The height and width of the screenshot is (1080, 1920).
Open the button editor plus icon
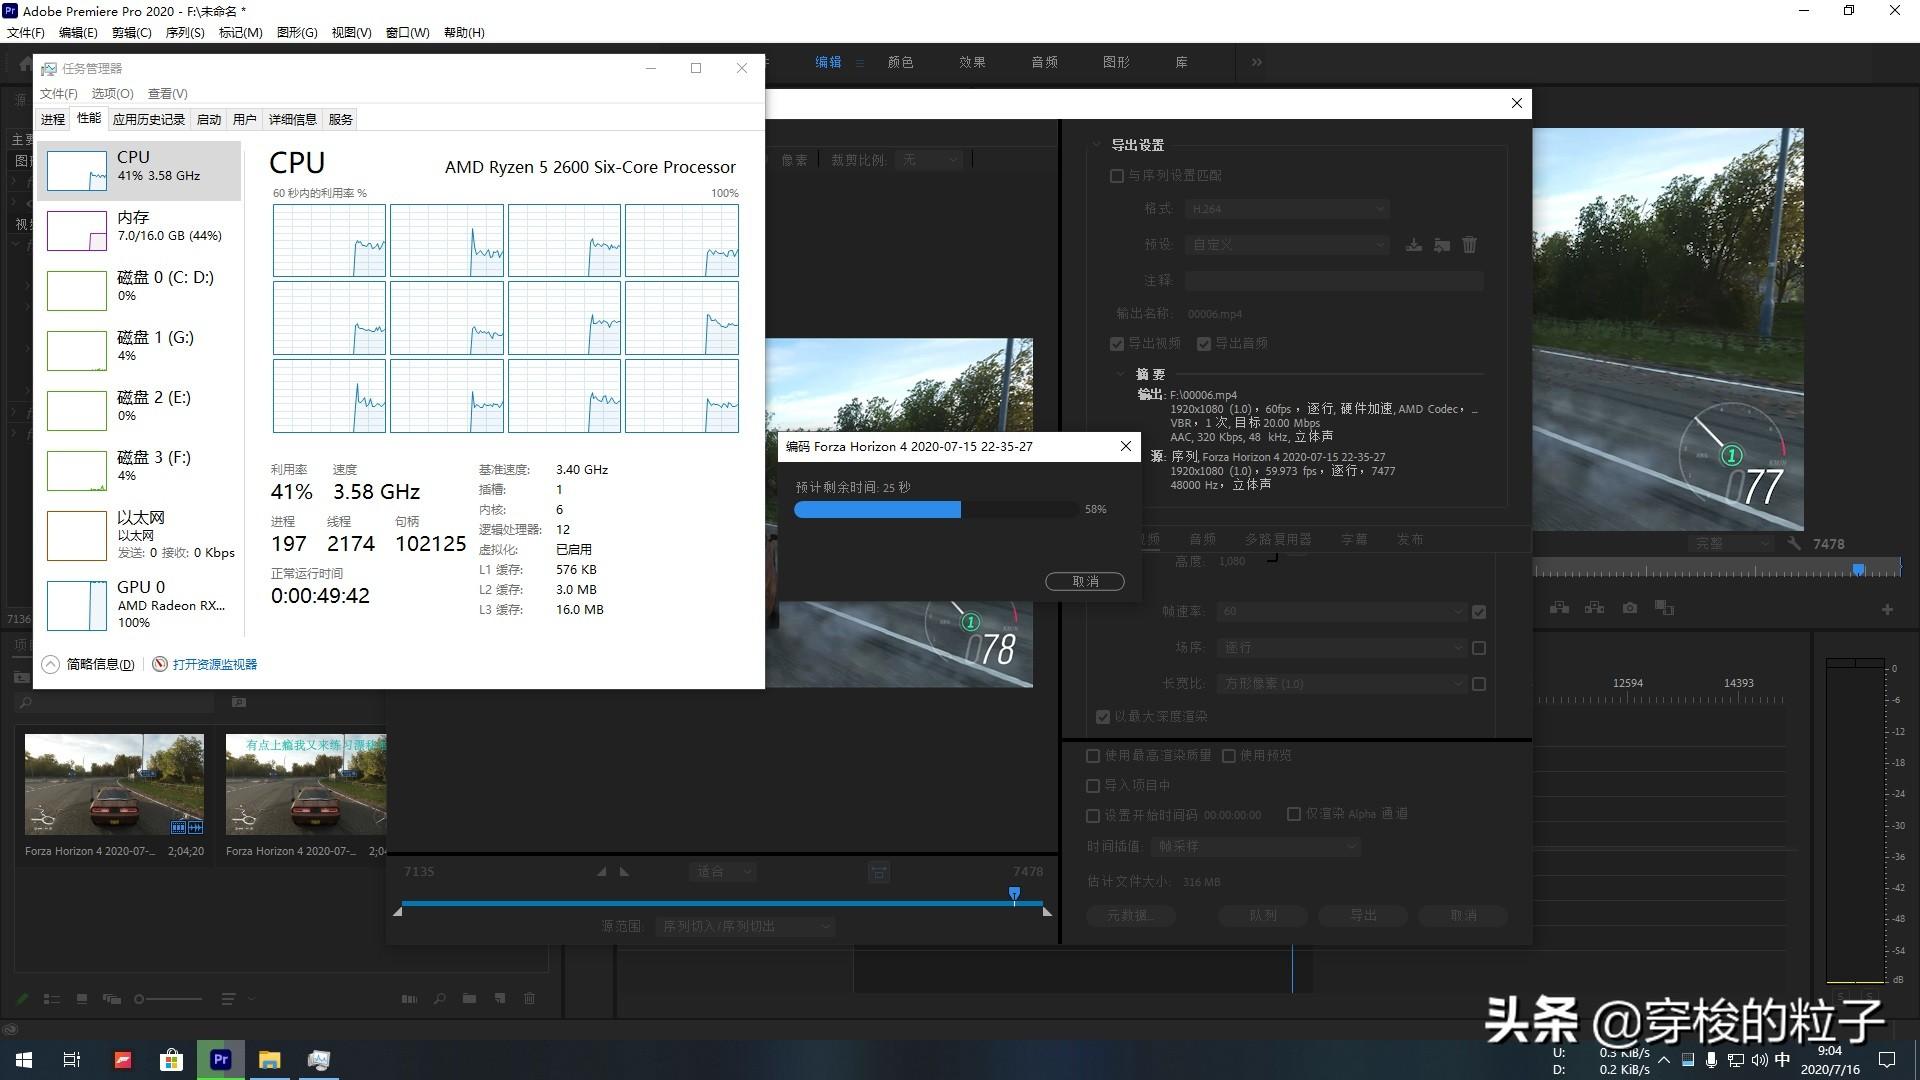[1887, 609]
